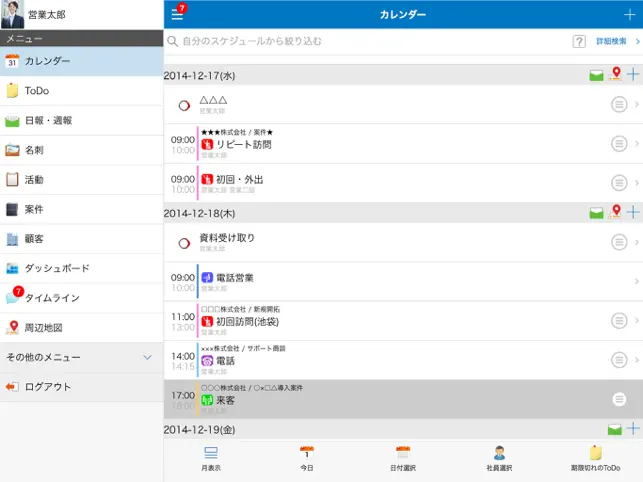Image resolution: width=643 pixels, height=482 pixels.
Task: Expand リピート訪問 entry via right chevron
Action: pos(637,144)
